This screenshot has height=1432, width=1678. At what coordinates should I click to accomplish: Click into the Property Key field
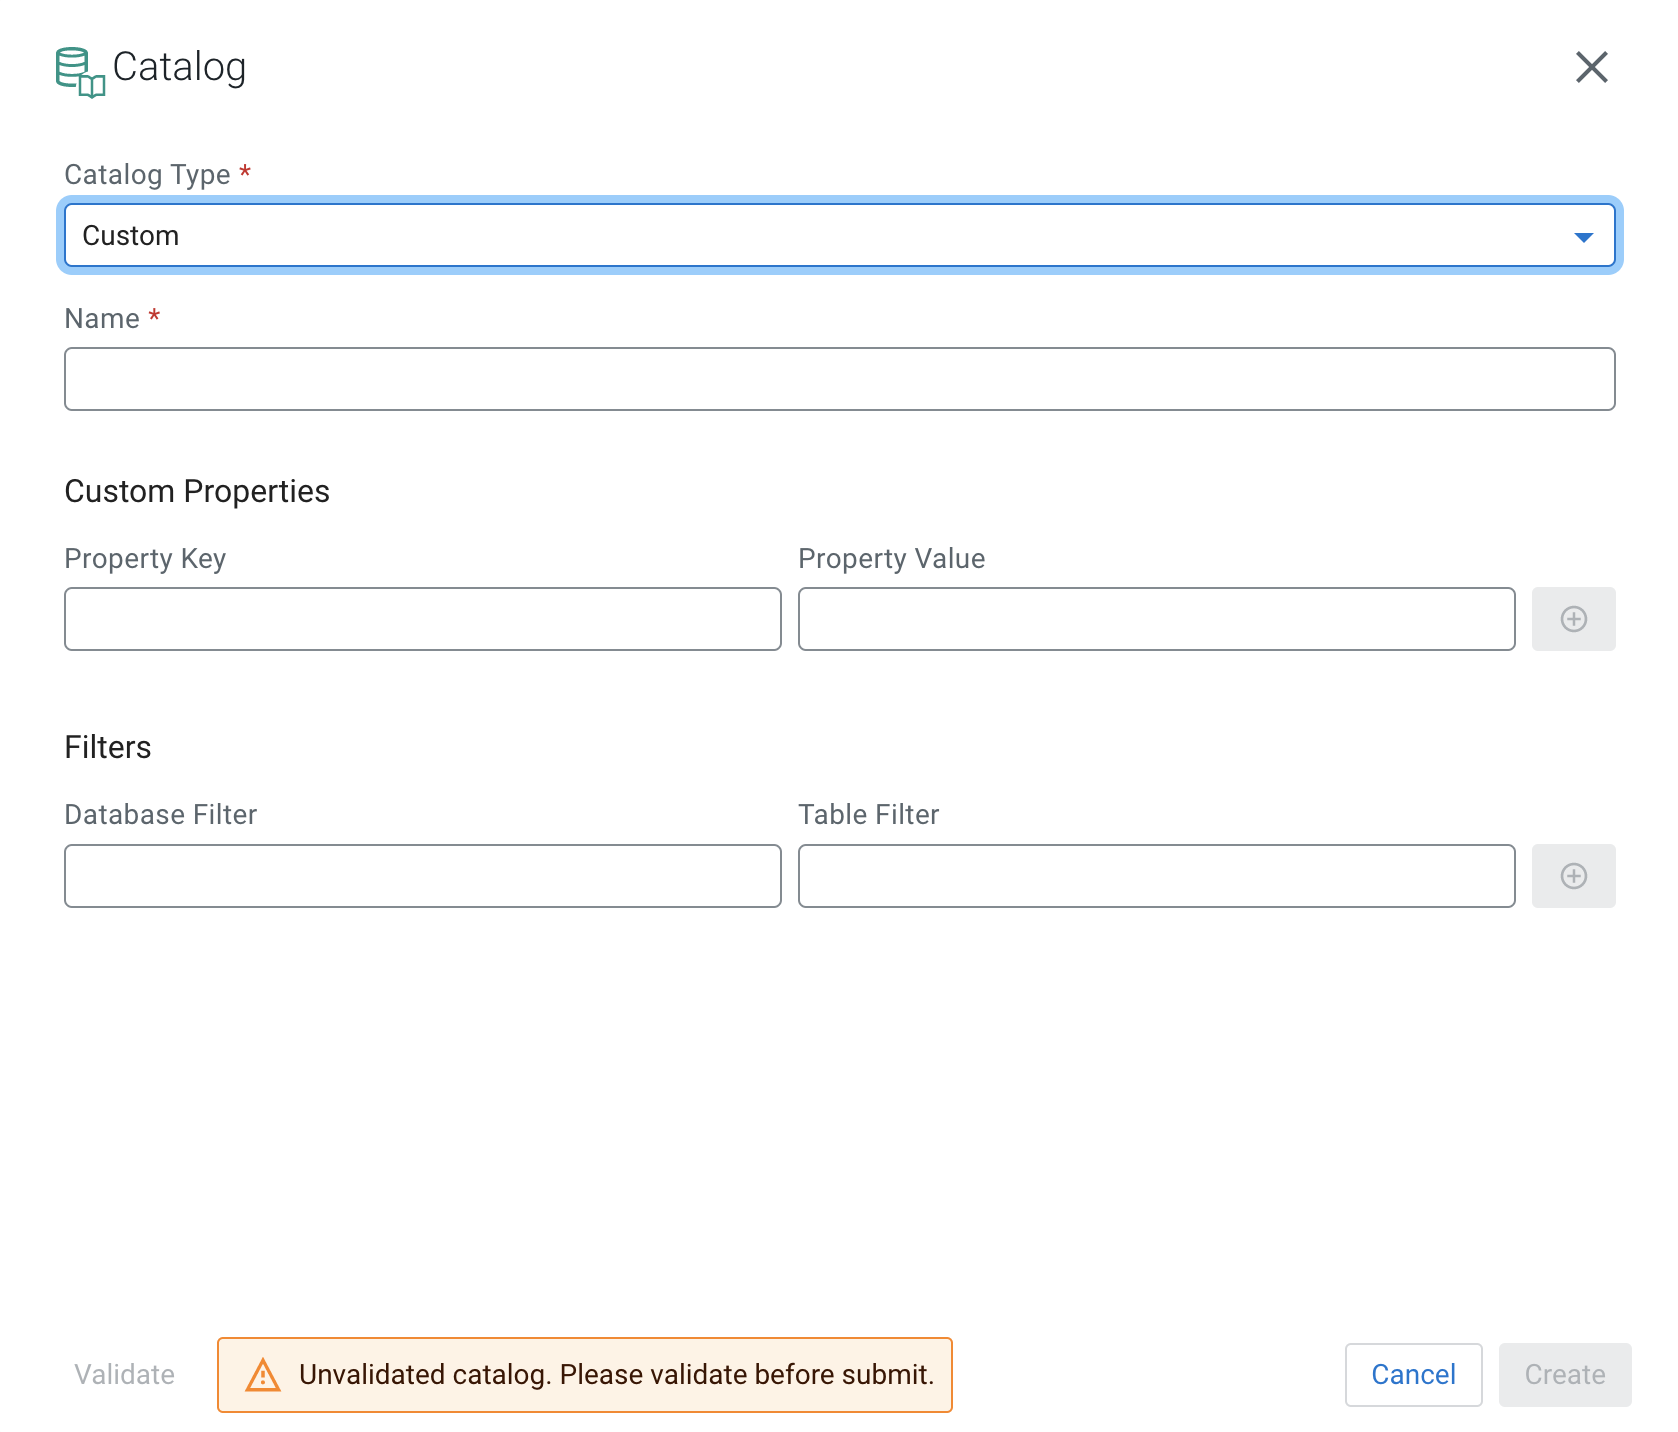pos(422,619)
